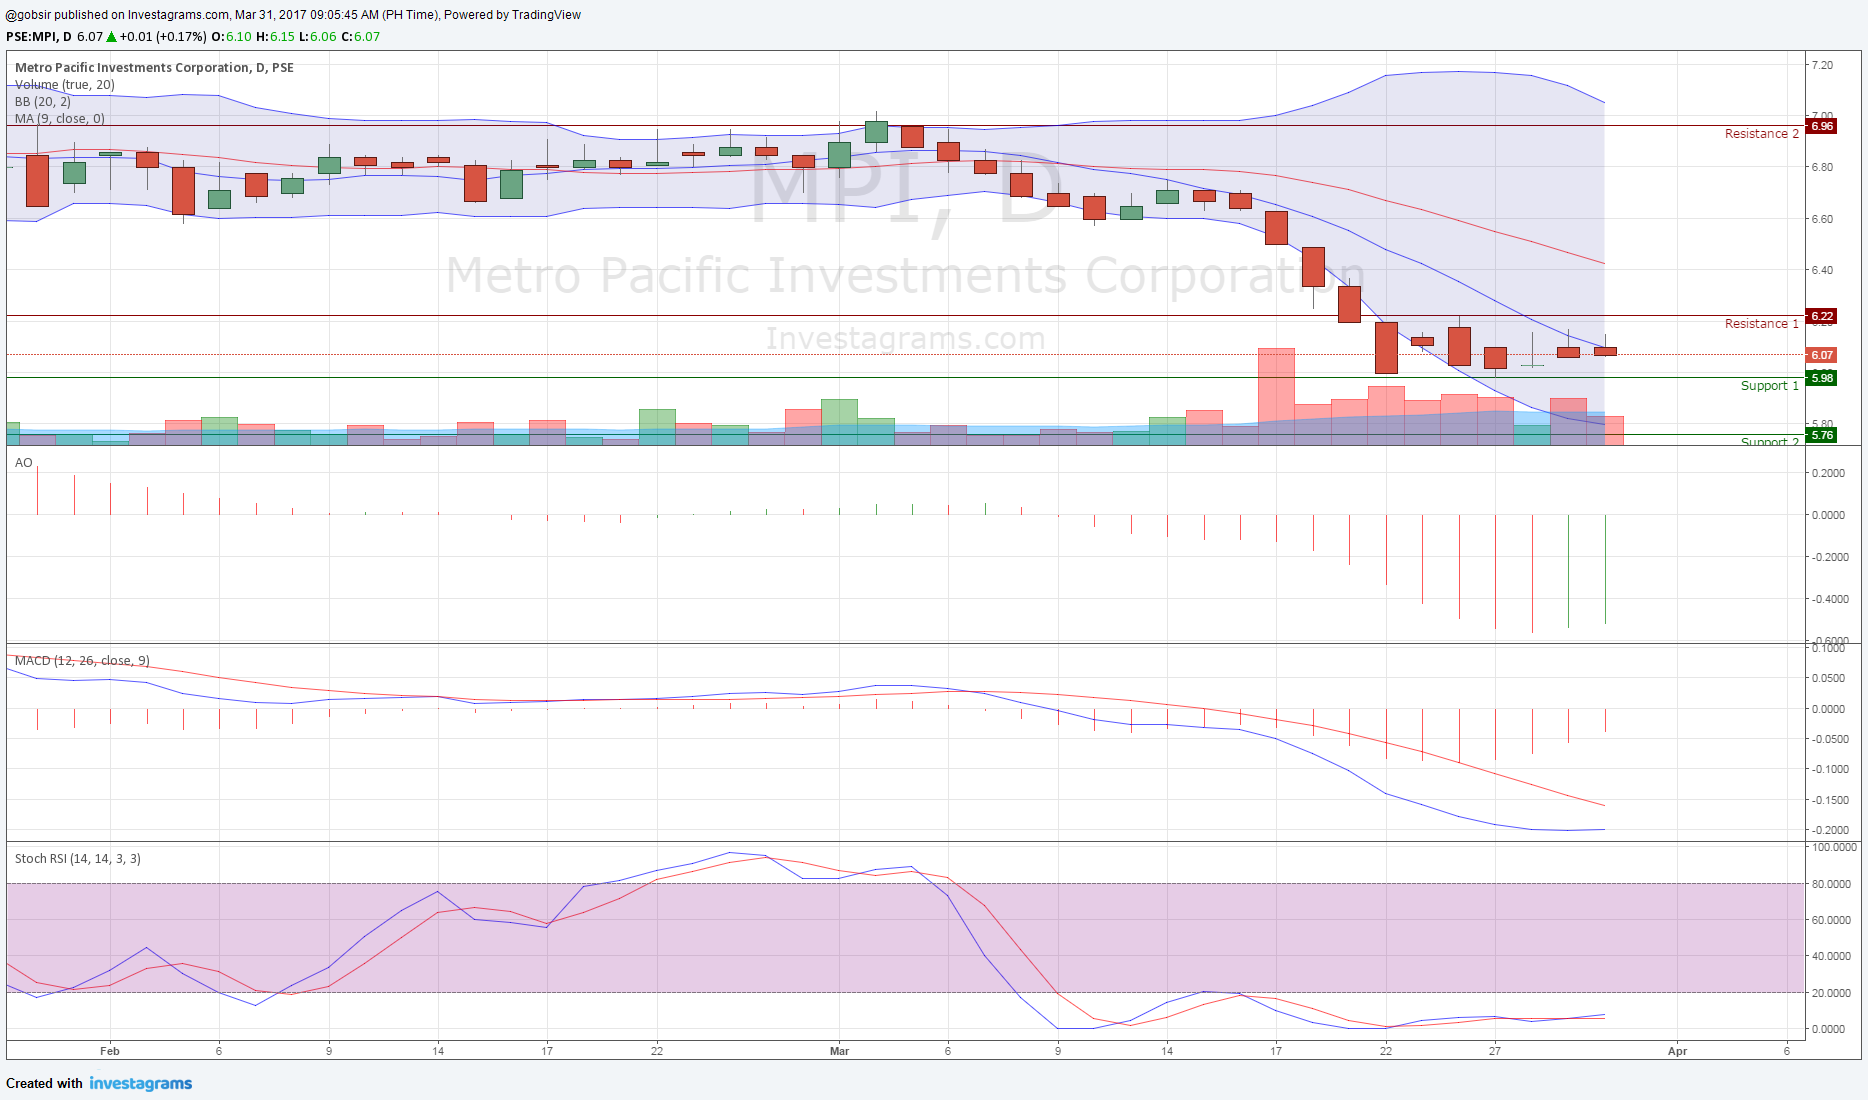
Task: Click the 80.0000 Stoch RSI scale value
Action: click(1831, 884)
